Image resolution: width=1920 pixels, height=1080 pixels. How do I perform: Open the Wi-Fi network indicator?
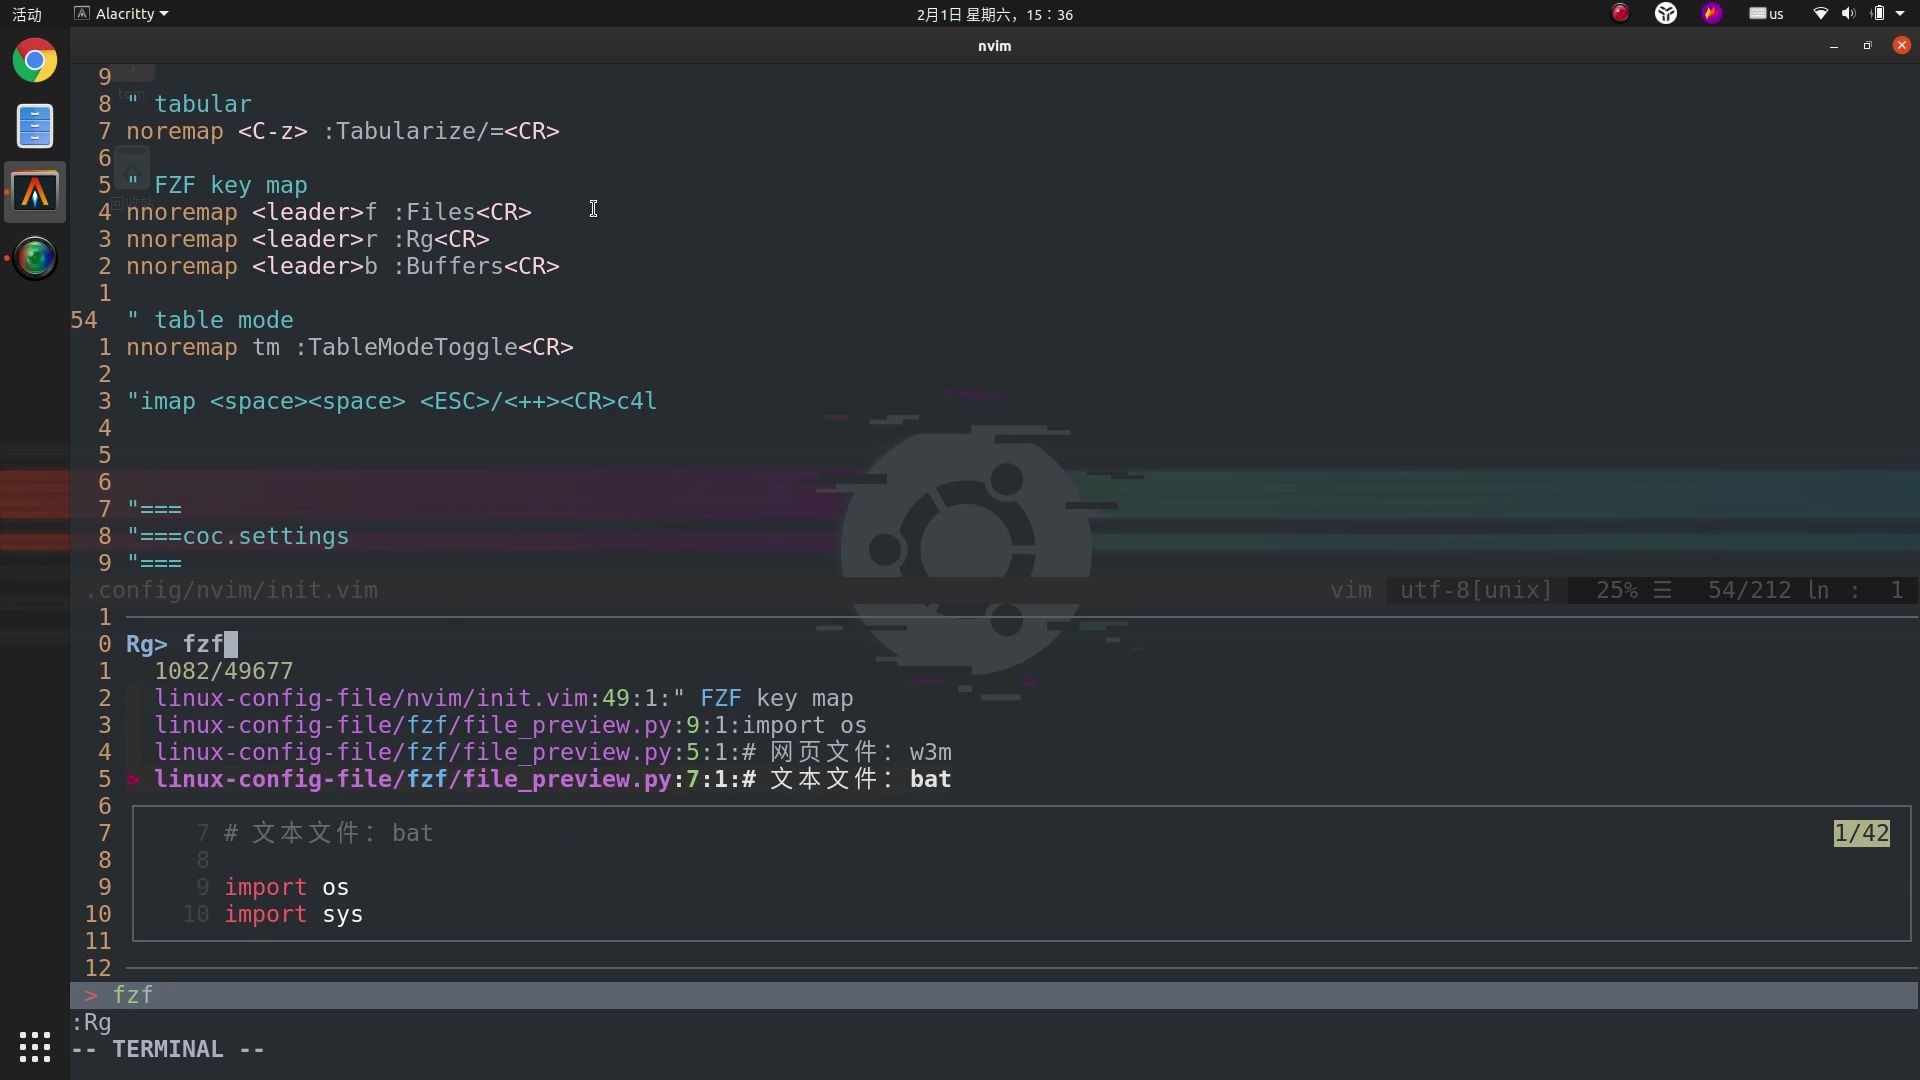tap(1820, 14)
